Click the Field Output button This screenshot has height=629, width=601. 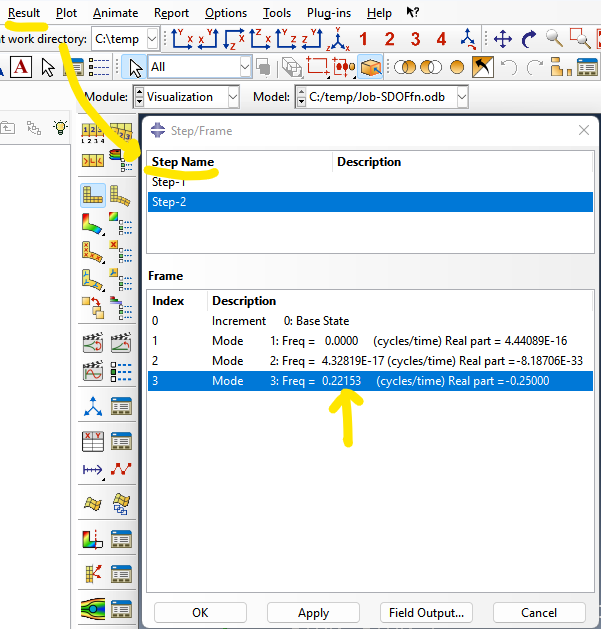pyautogui.click(x=426, y=613)
